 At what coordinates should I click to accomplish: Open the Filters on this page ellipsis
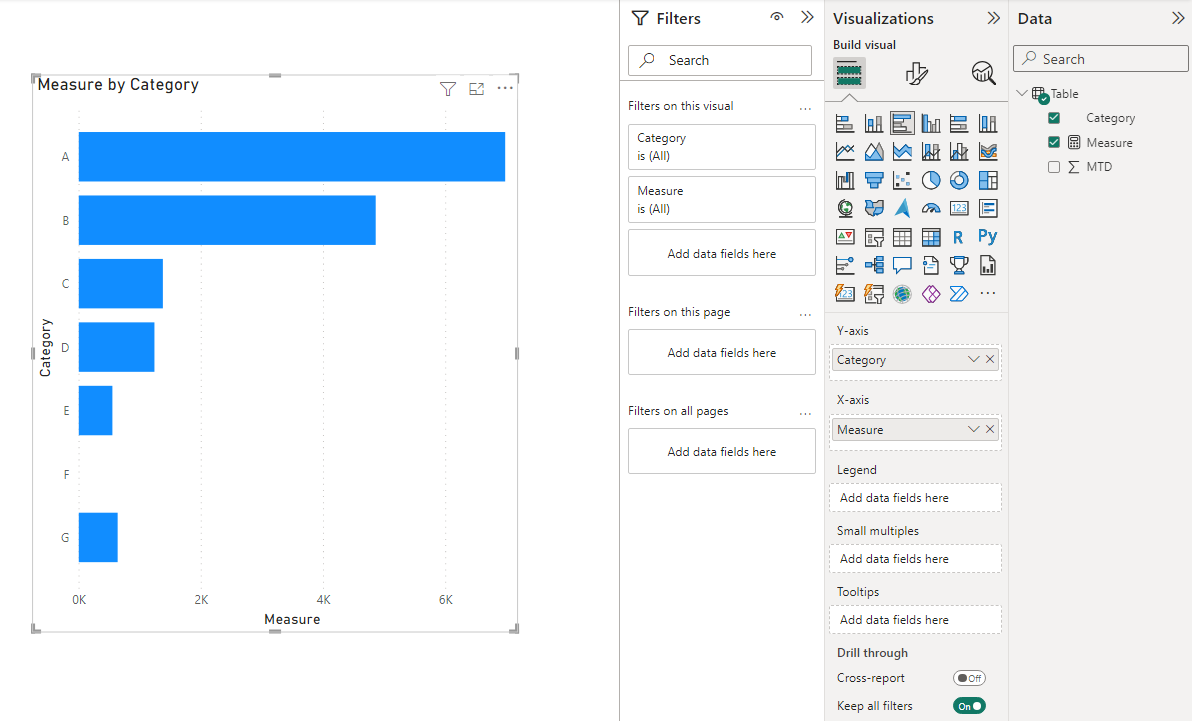(x=805, y=314)
